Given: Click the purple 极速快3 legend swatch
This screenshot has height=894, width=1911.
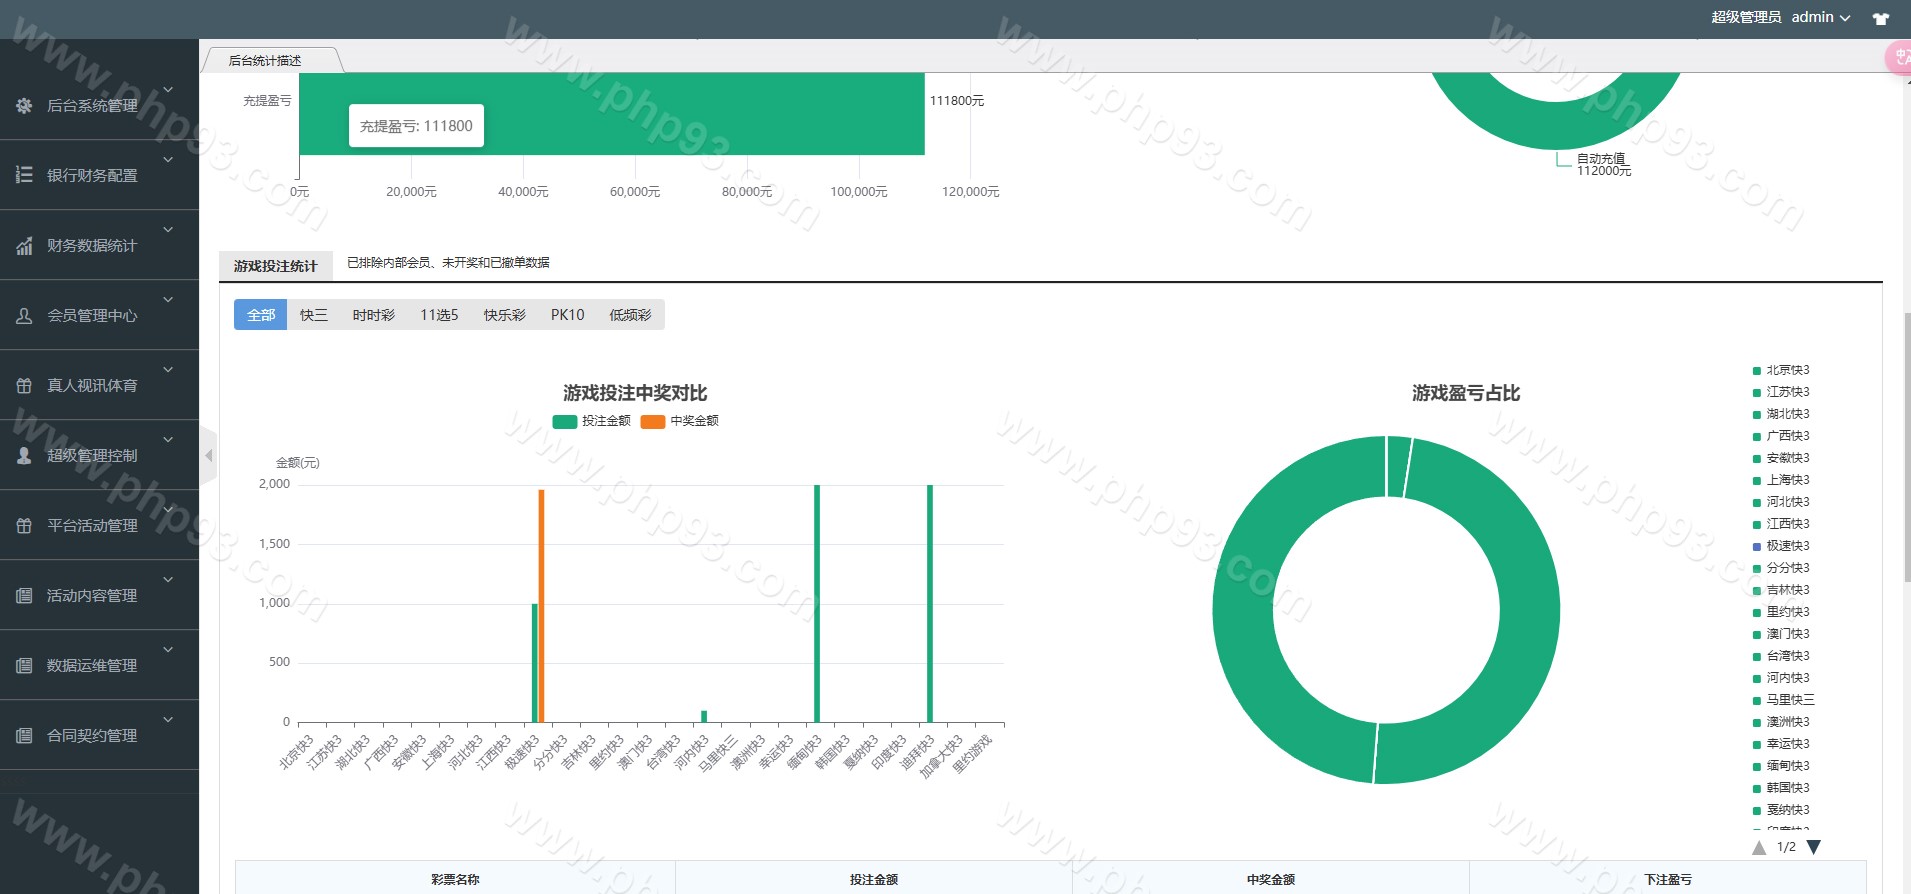Looking at the screenshot, I should coord(1757,546).
